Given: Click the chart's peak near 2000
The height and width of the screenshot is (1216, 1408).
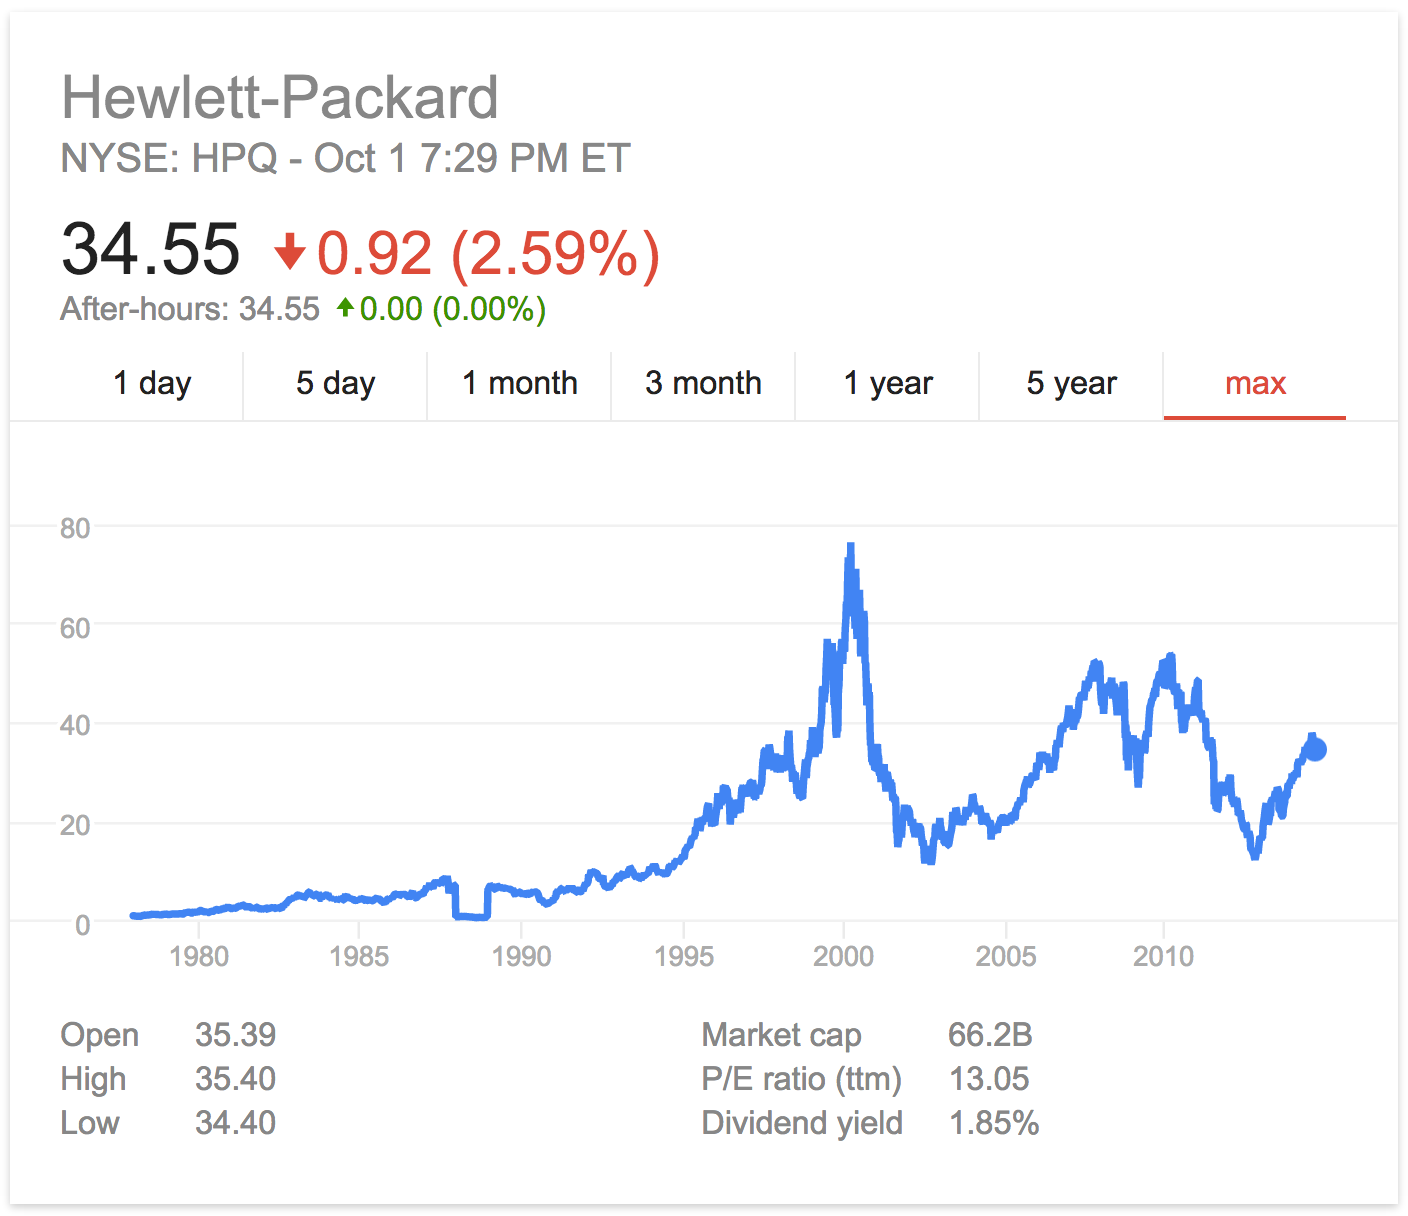Looking at the screenshot, I should [x=850, y=548].
